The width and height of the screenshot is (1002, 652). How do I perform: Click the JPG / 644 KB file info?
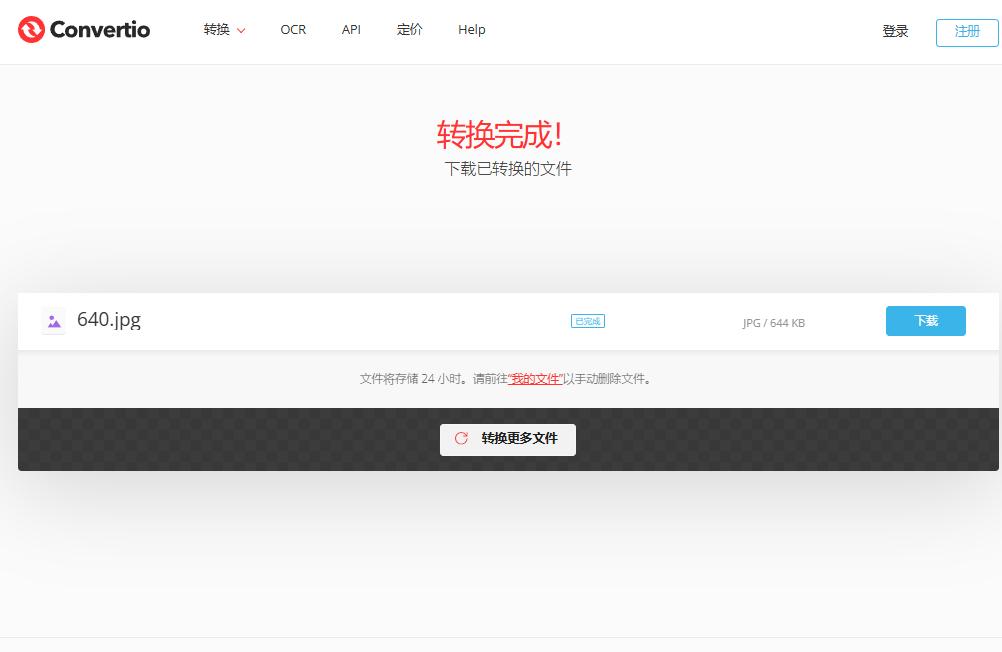pyautogui.click(x=773, y=323)
